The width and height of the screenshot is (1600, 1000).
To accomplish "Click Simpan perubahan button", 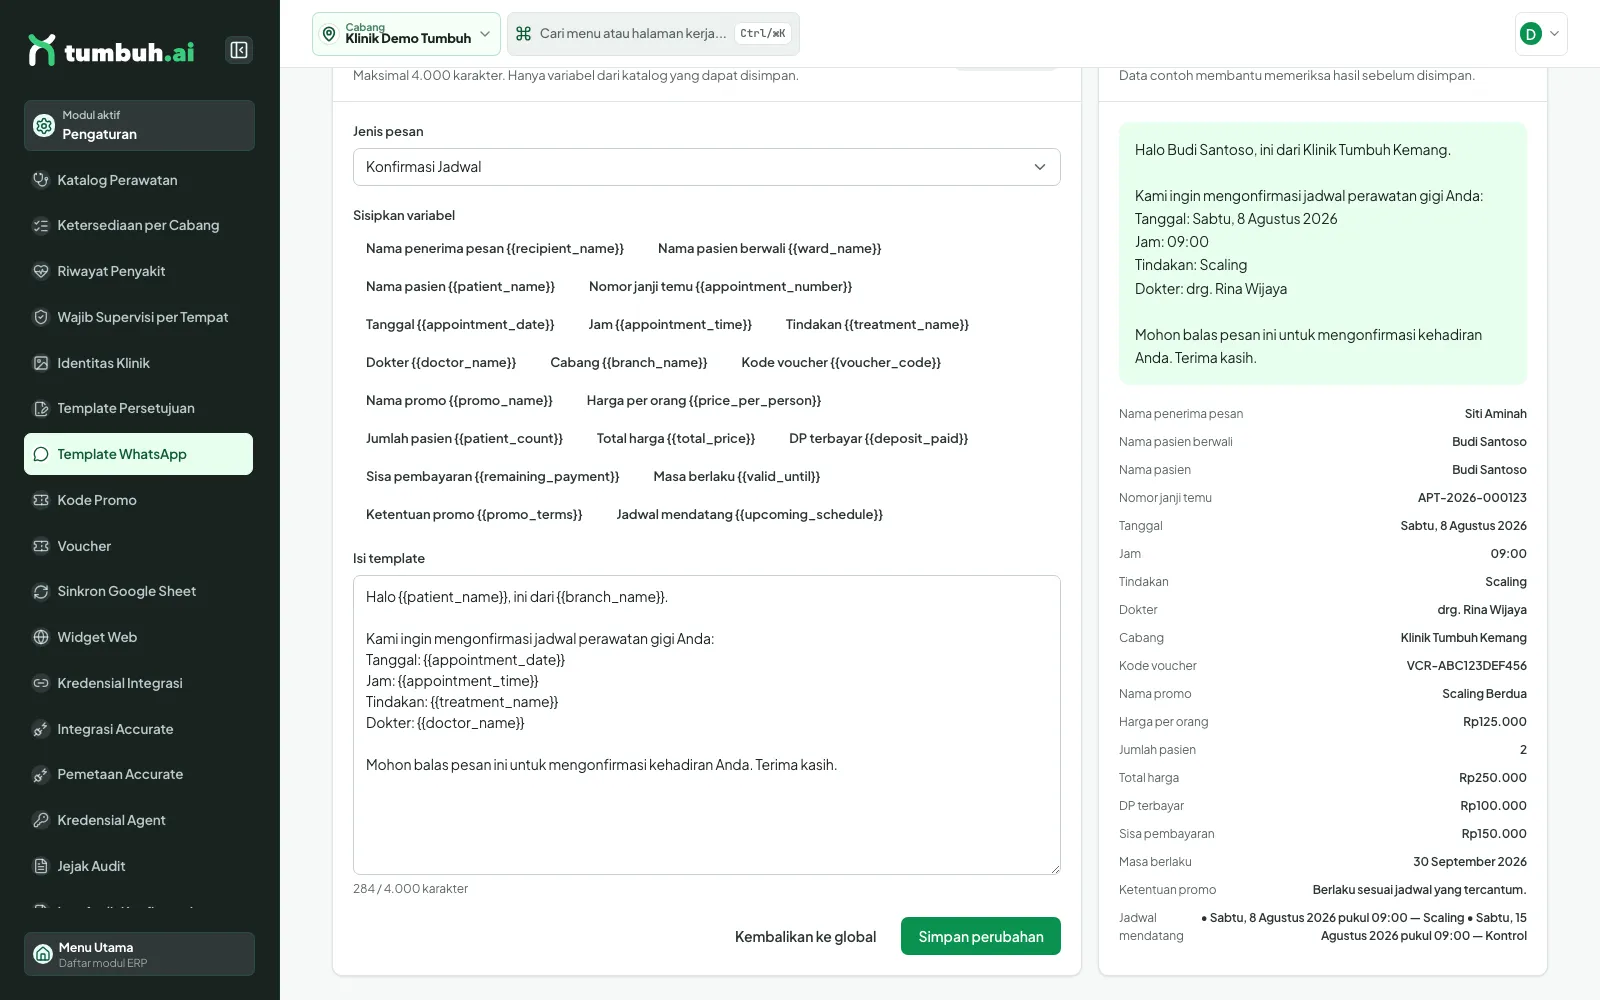I will click(x=981, y=936).
